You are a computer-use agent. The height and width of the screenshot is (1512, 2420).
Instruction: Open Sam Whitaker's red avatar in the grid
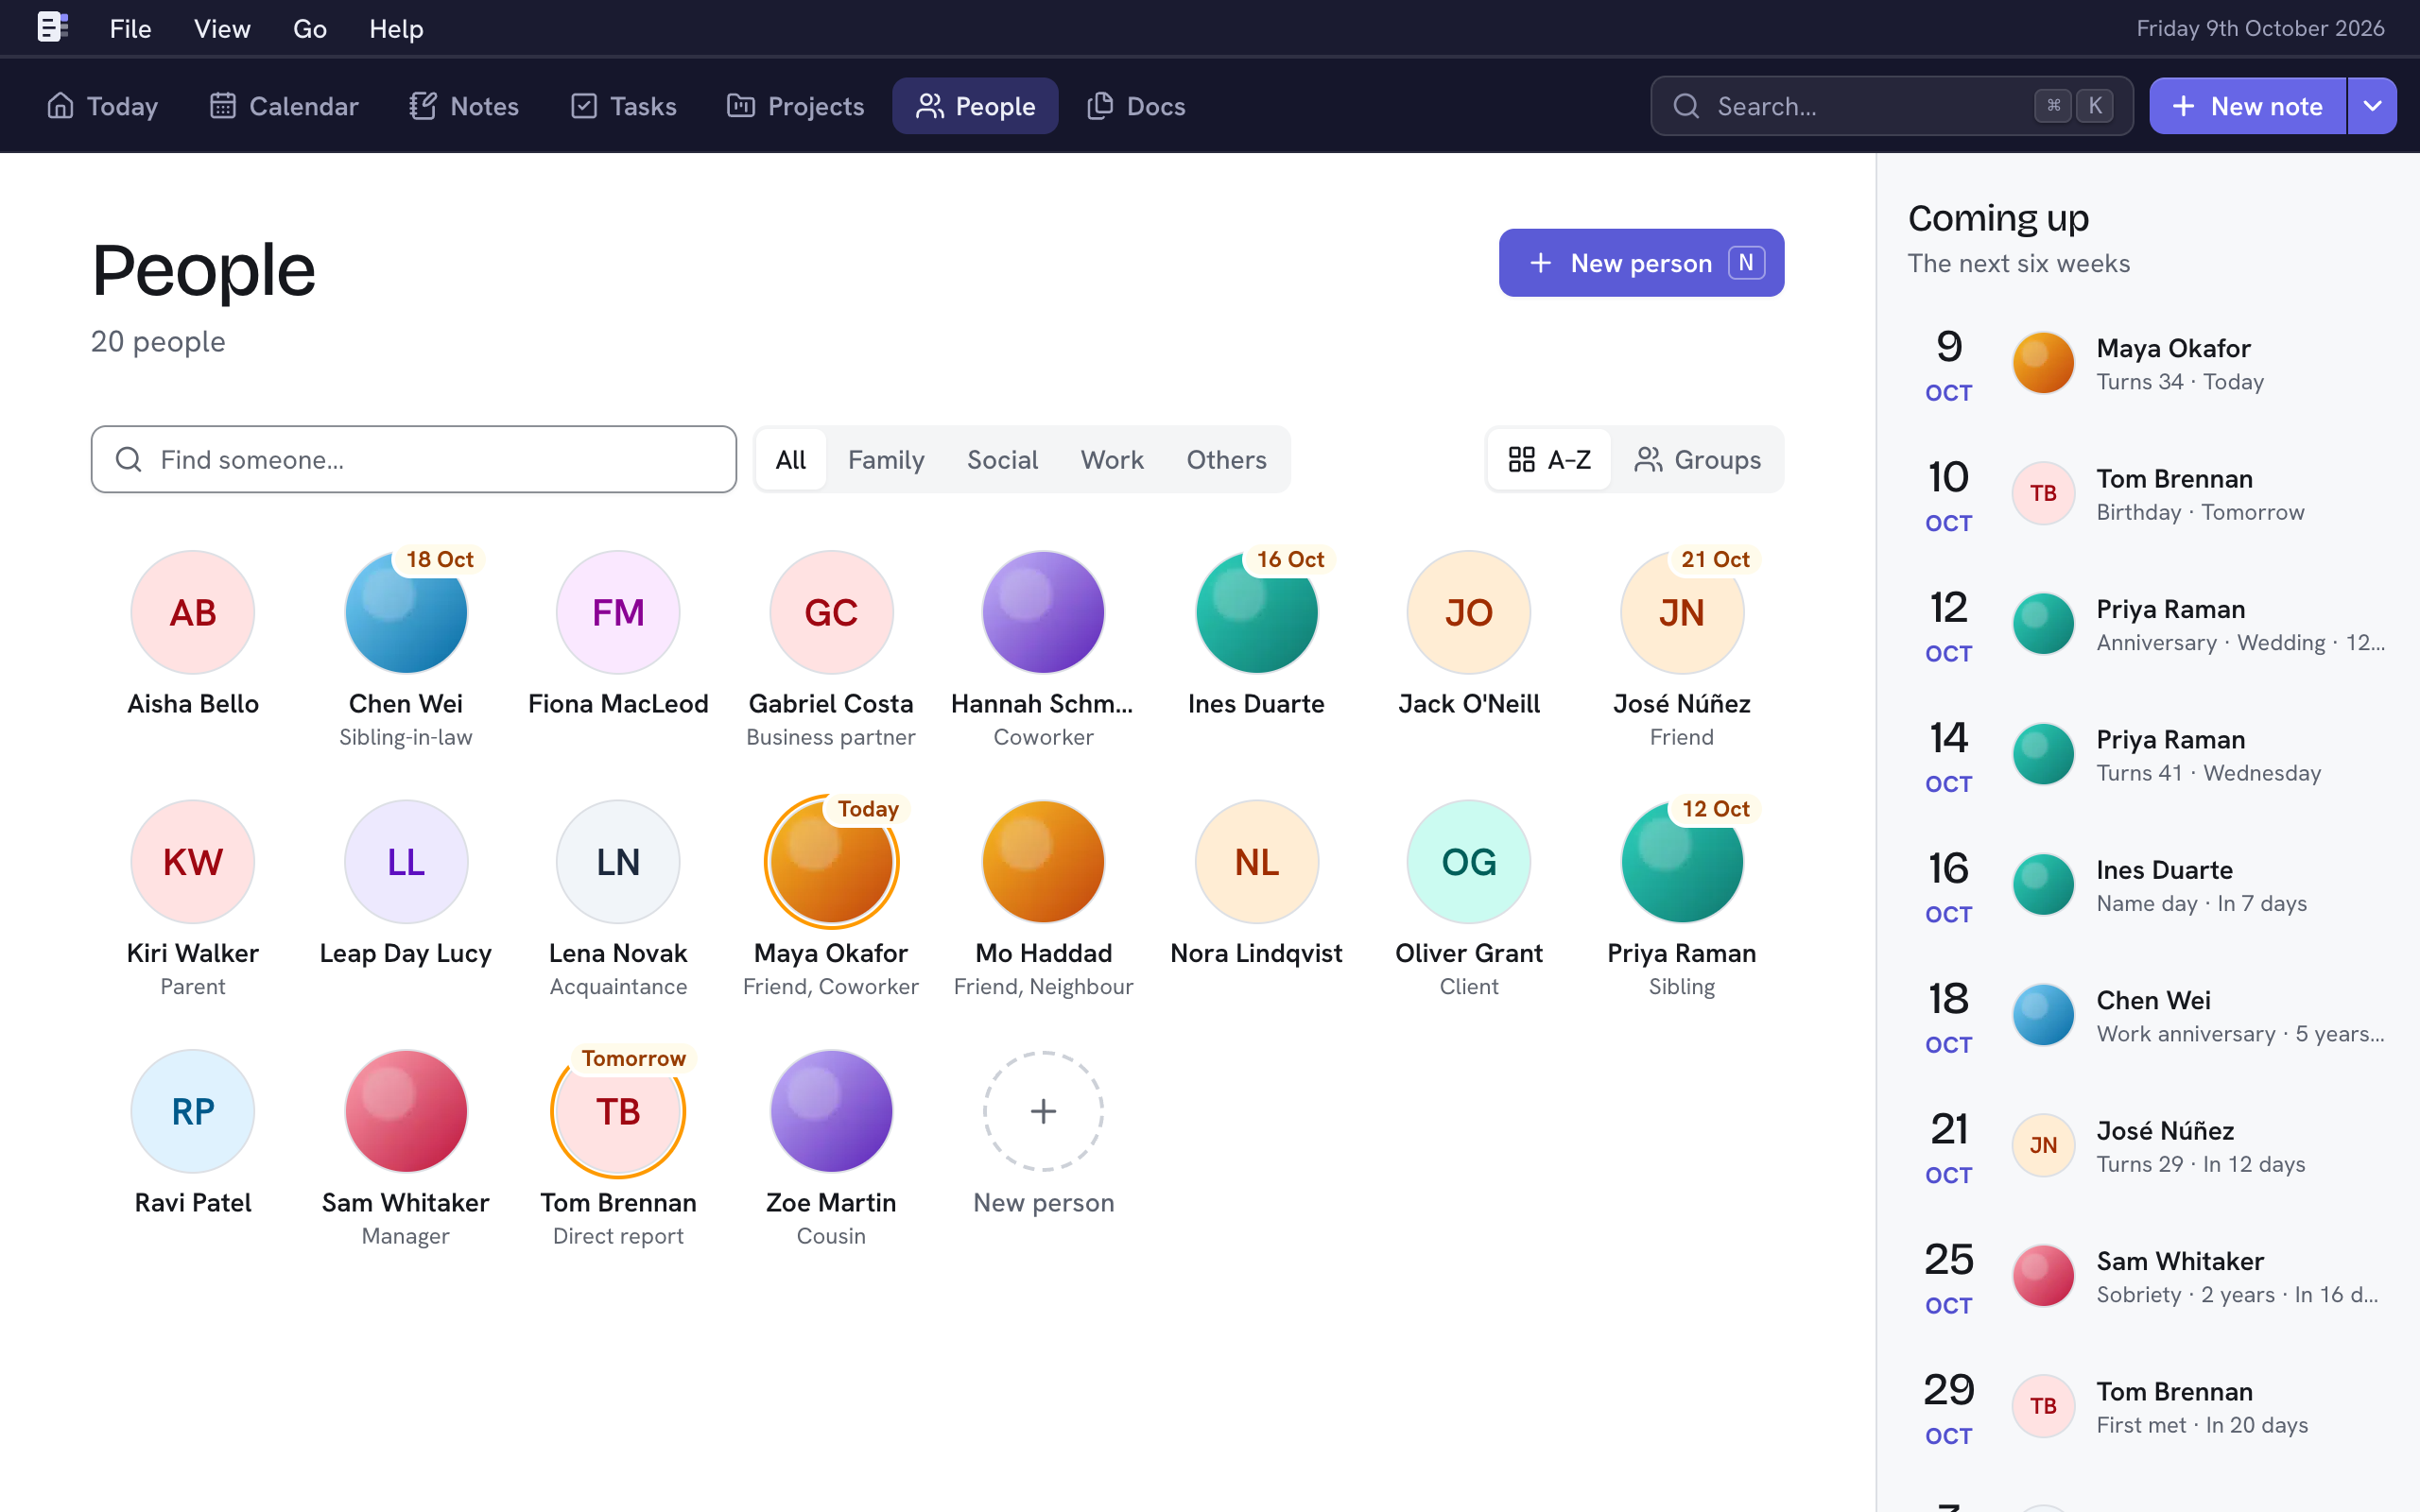coord(406,1111)
